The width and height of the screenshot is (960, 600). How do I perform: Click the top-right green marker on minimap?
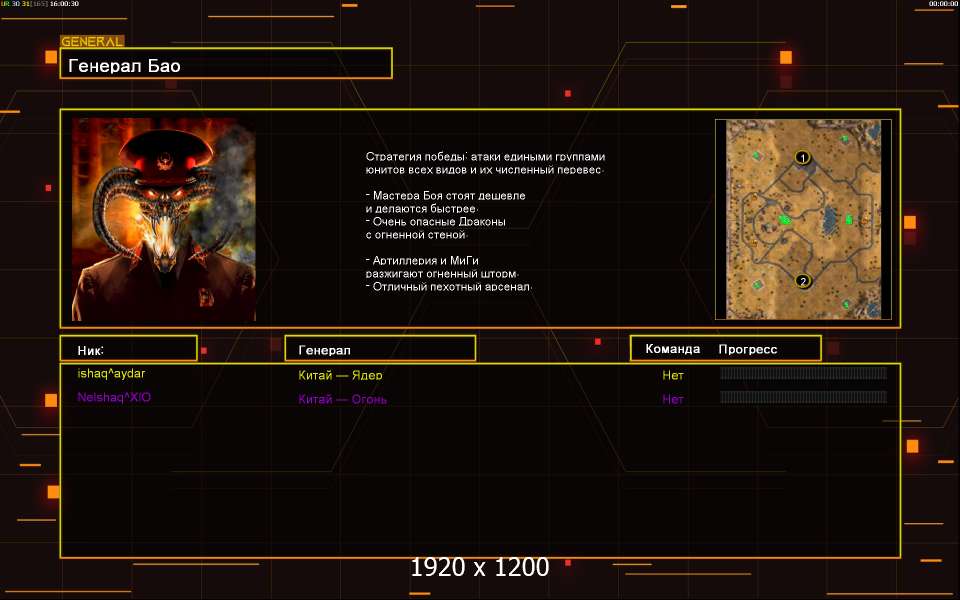point(845,139)
